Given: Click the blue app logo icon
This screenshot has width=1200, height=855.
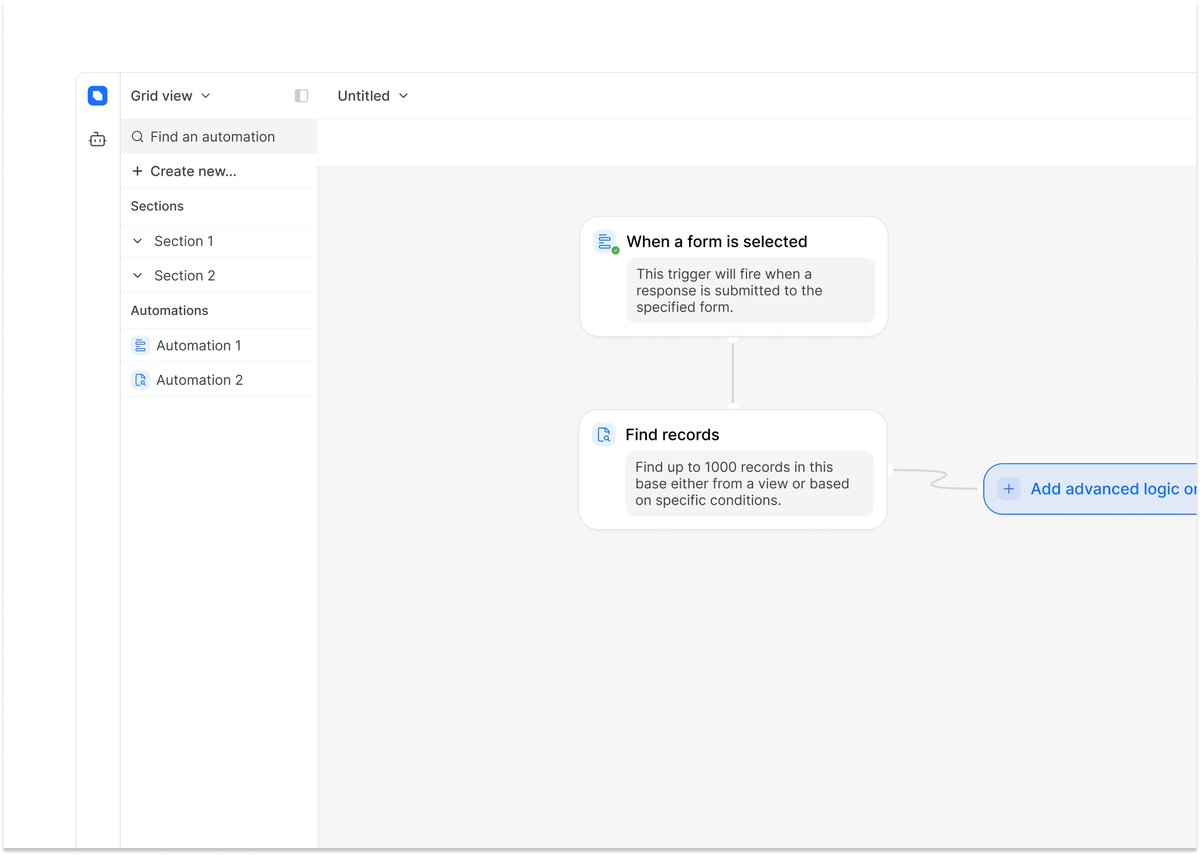Looking at the screenshot, I should point(97,96).
